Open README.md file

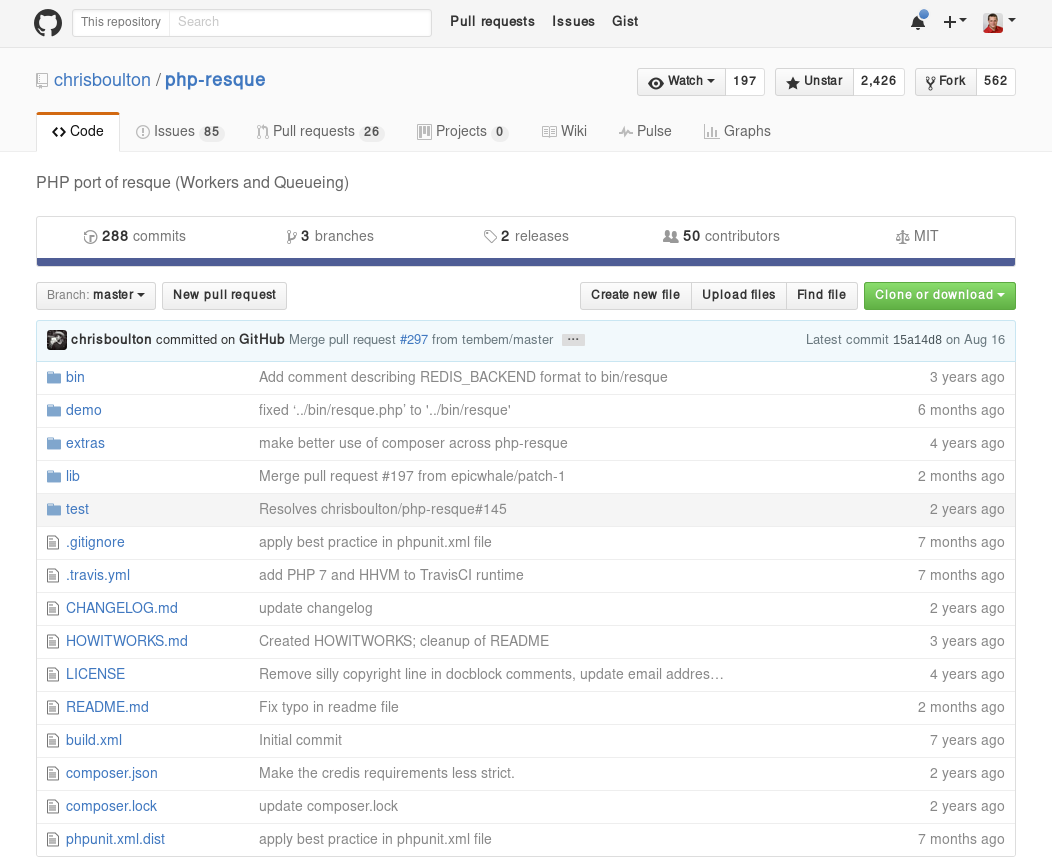pos(107,708)
